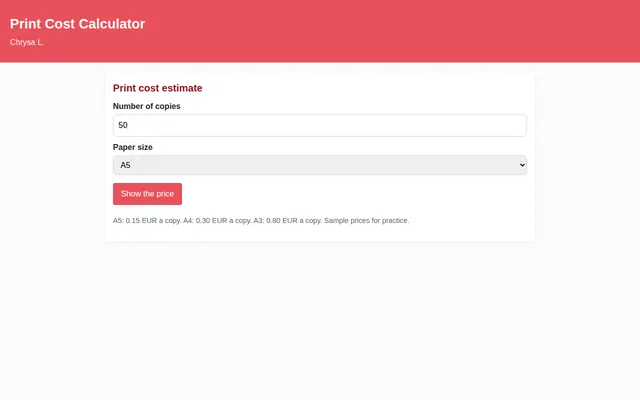Click the Show the price button
The width and height of the screenshot is (640, 400).
coord(147,194)
